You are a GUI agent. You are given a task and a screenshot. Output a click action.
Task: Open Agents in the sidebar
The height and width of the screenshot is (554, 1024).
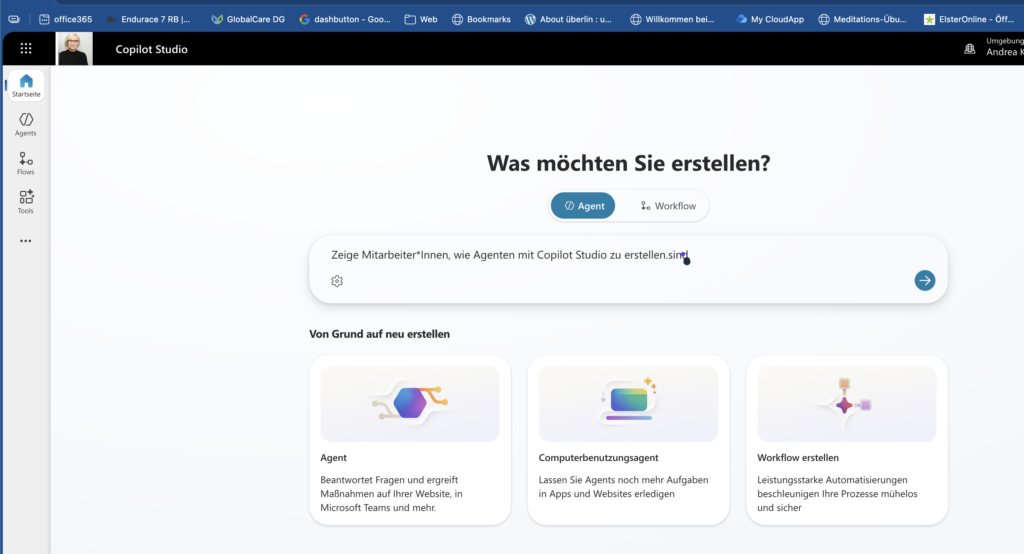click(x=26, y=124)
